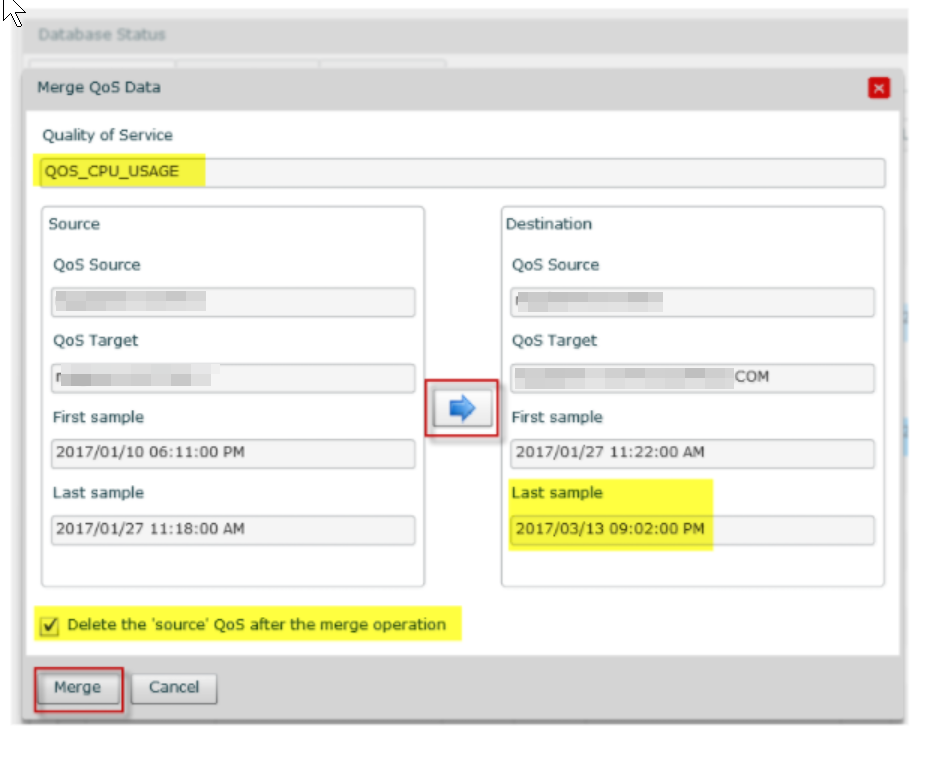Click the Database Status header behind dialog
945x758 pixels.
click(x=101, y=35)
